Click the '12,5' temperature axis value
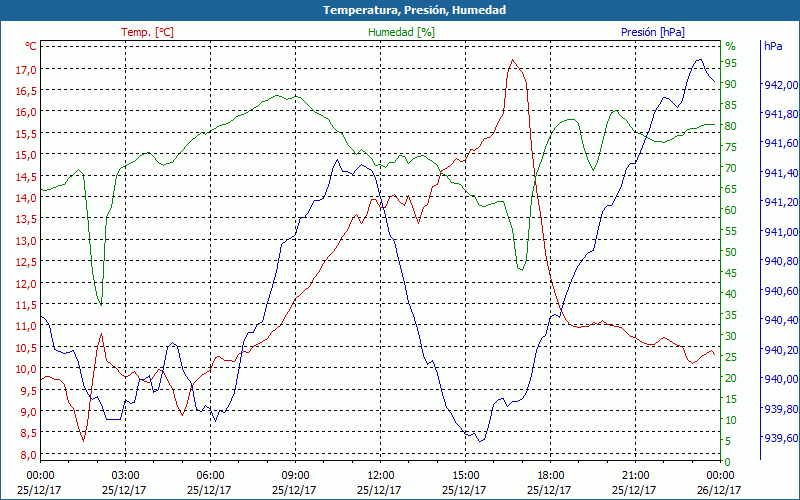The width and height of the screenshot is (800, 500). [x=27, y=262]
